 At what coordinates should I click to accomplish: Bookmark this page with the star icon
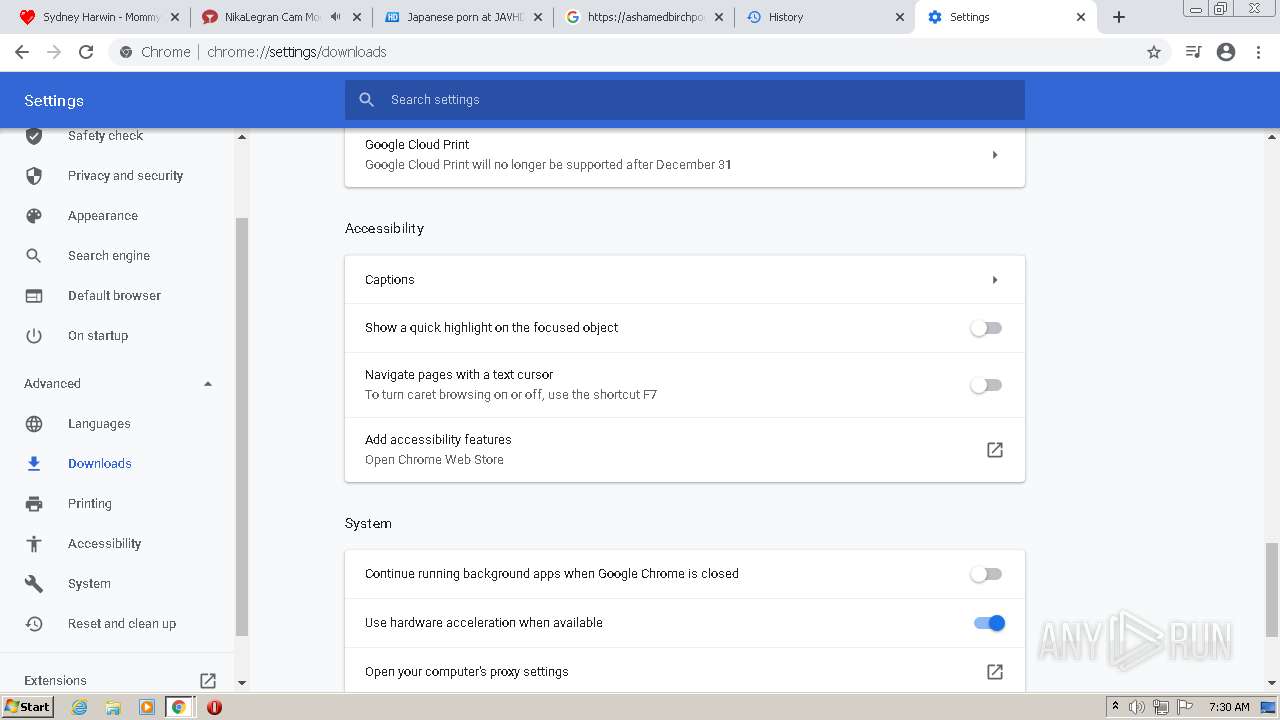pyautogui.click(x=1154, y=52)
